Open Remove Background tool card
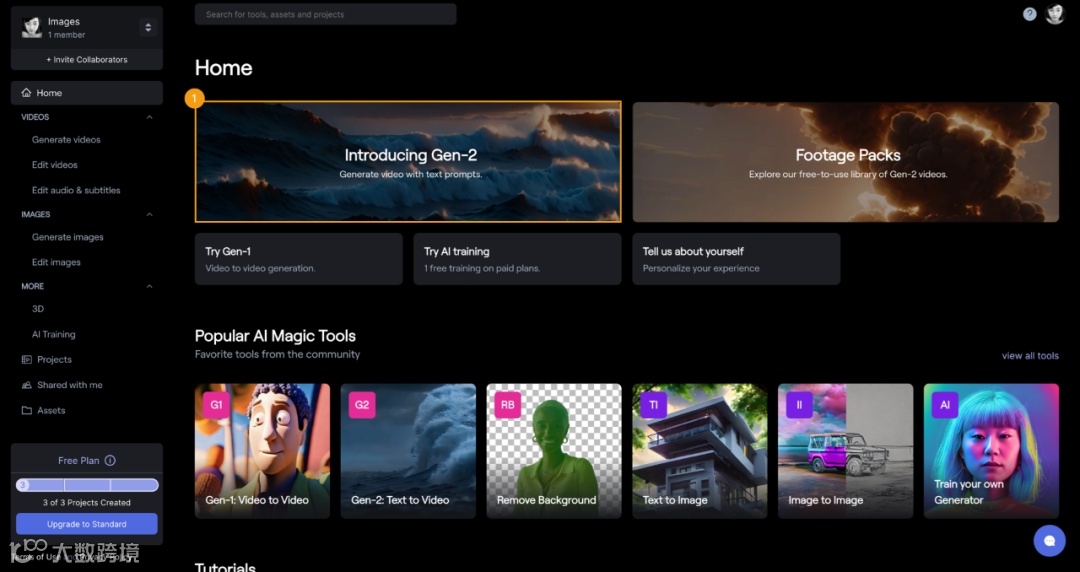 coord(554,451)
